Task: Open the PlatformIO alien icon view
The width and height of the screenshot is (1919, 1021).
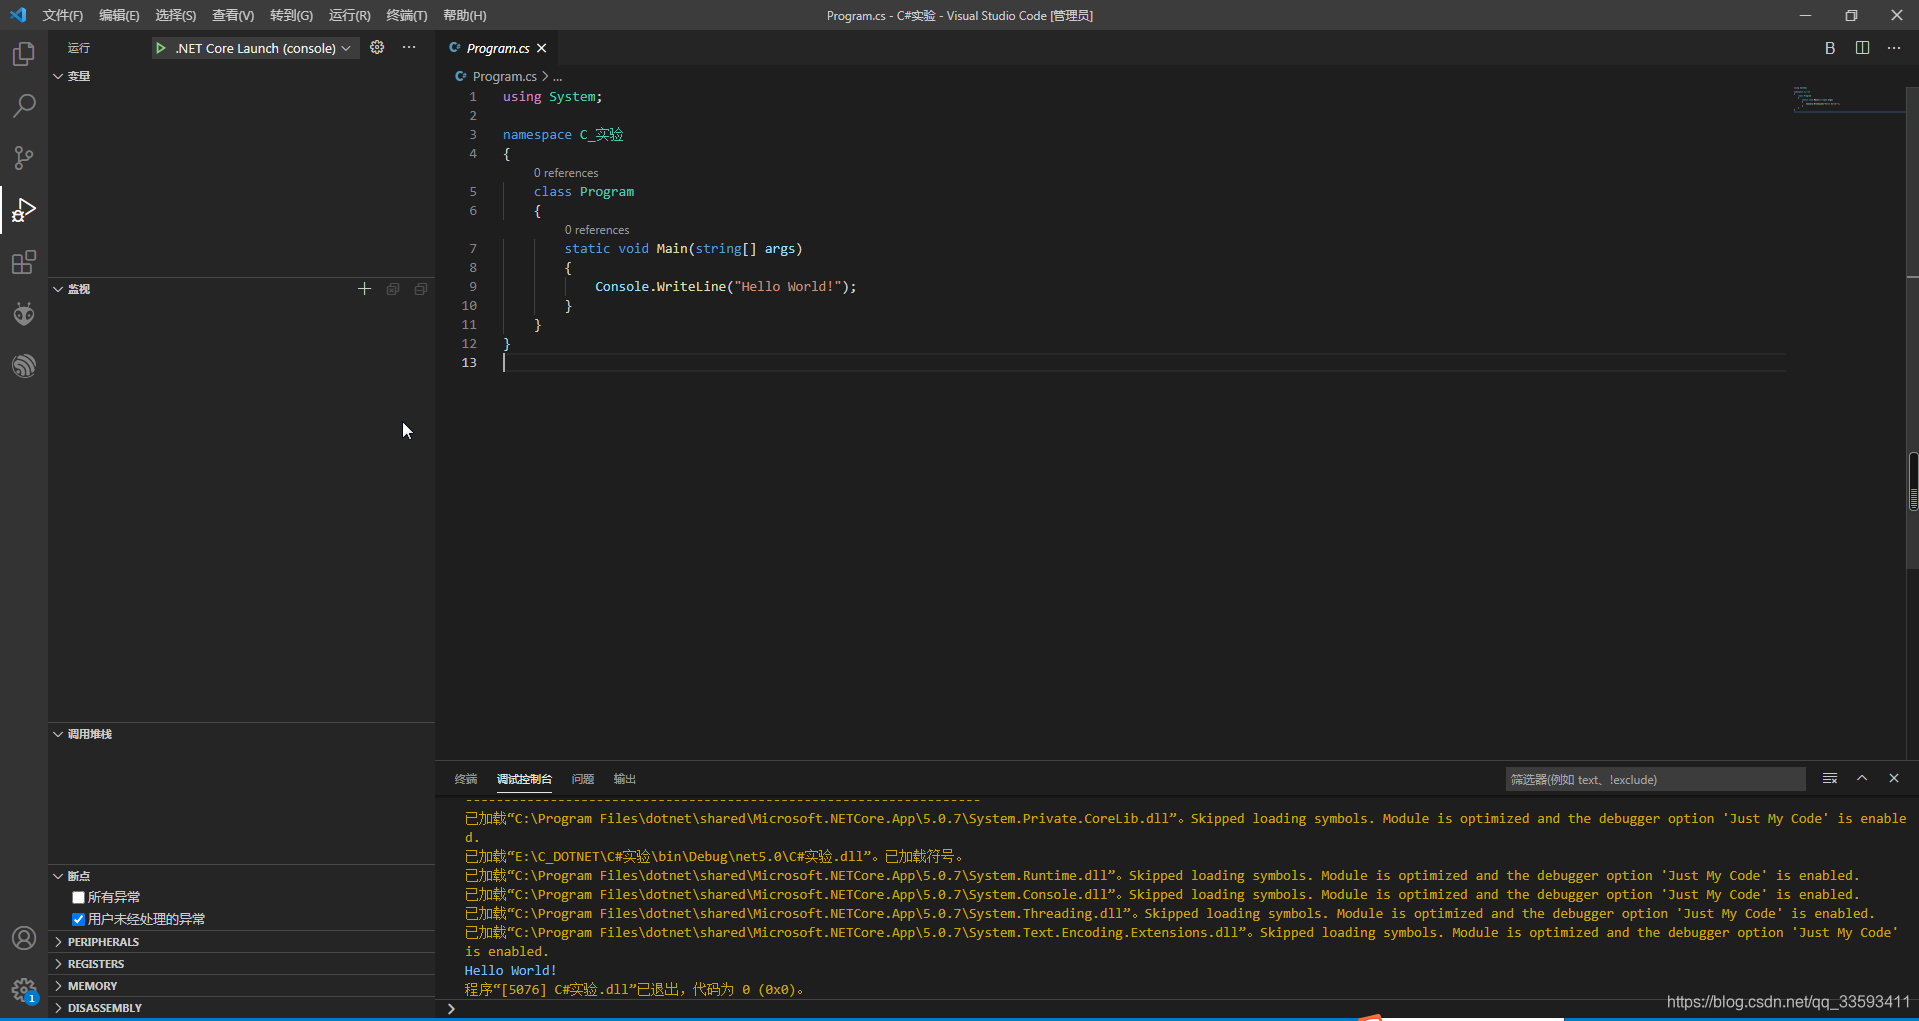Action: (x=24, y=314)
